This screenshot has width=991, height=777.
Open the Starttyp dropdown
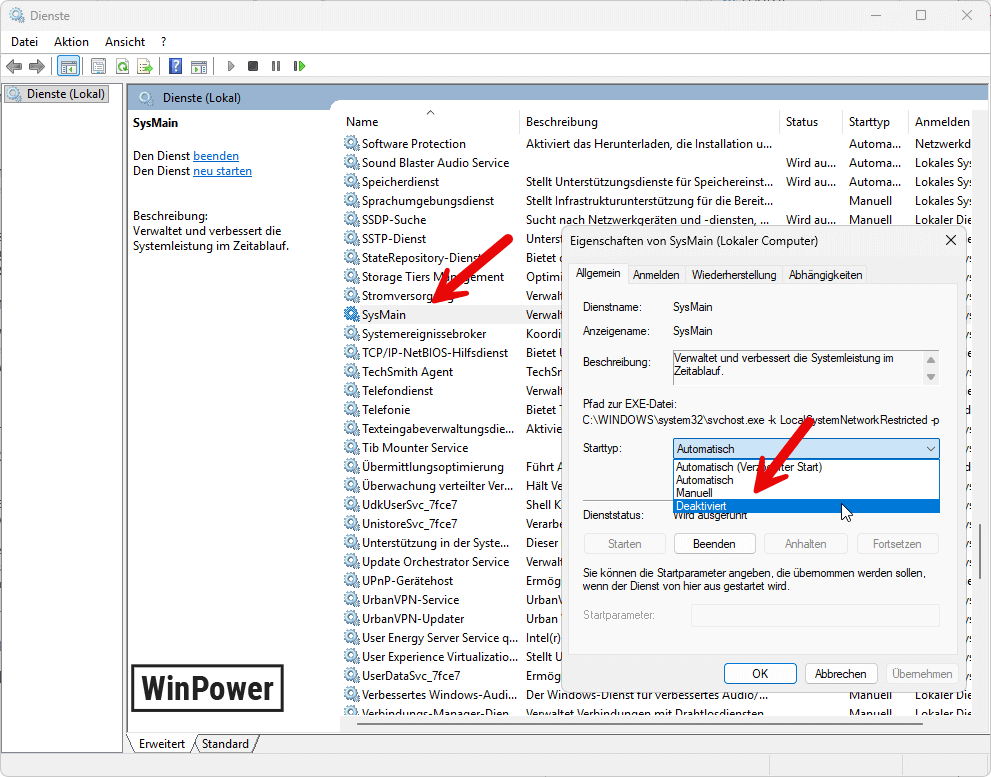930,448
